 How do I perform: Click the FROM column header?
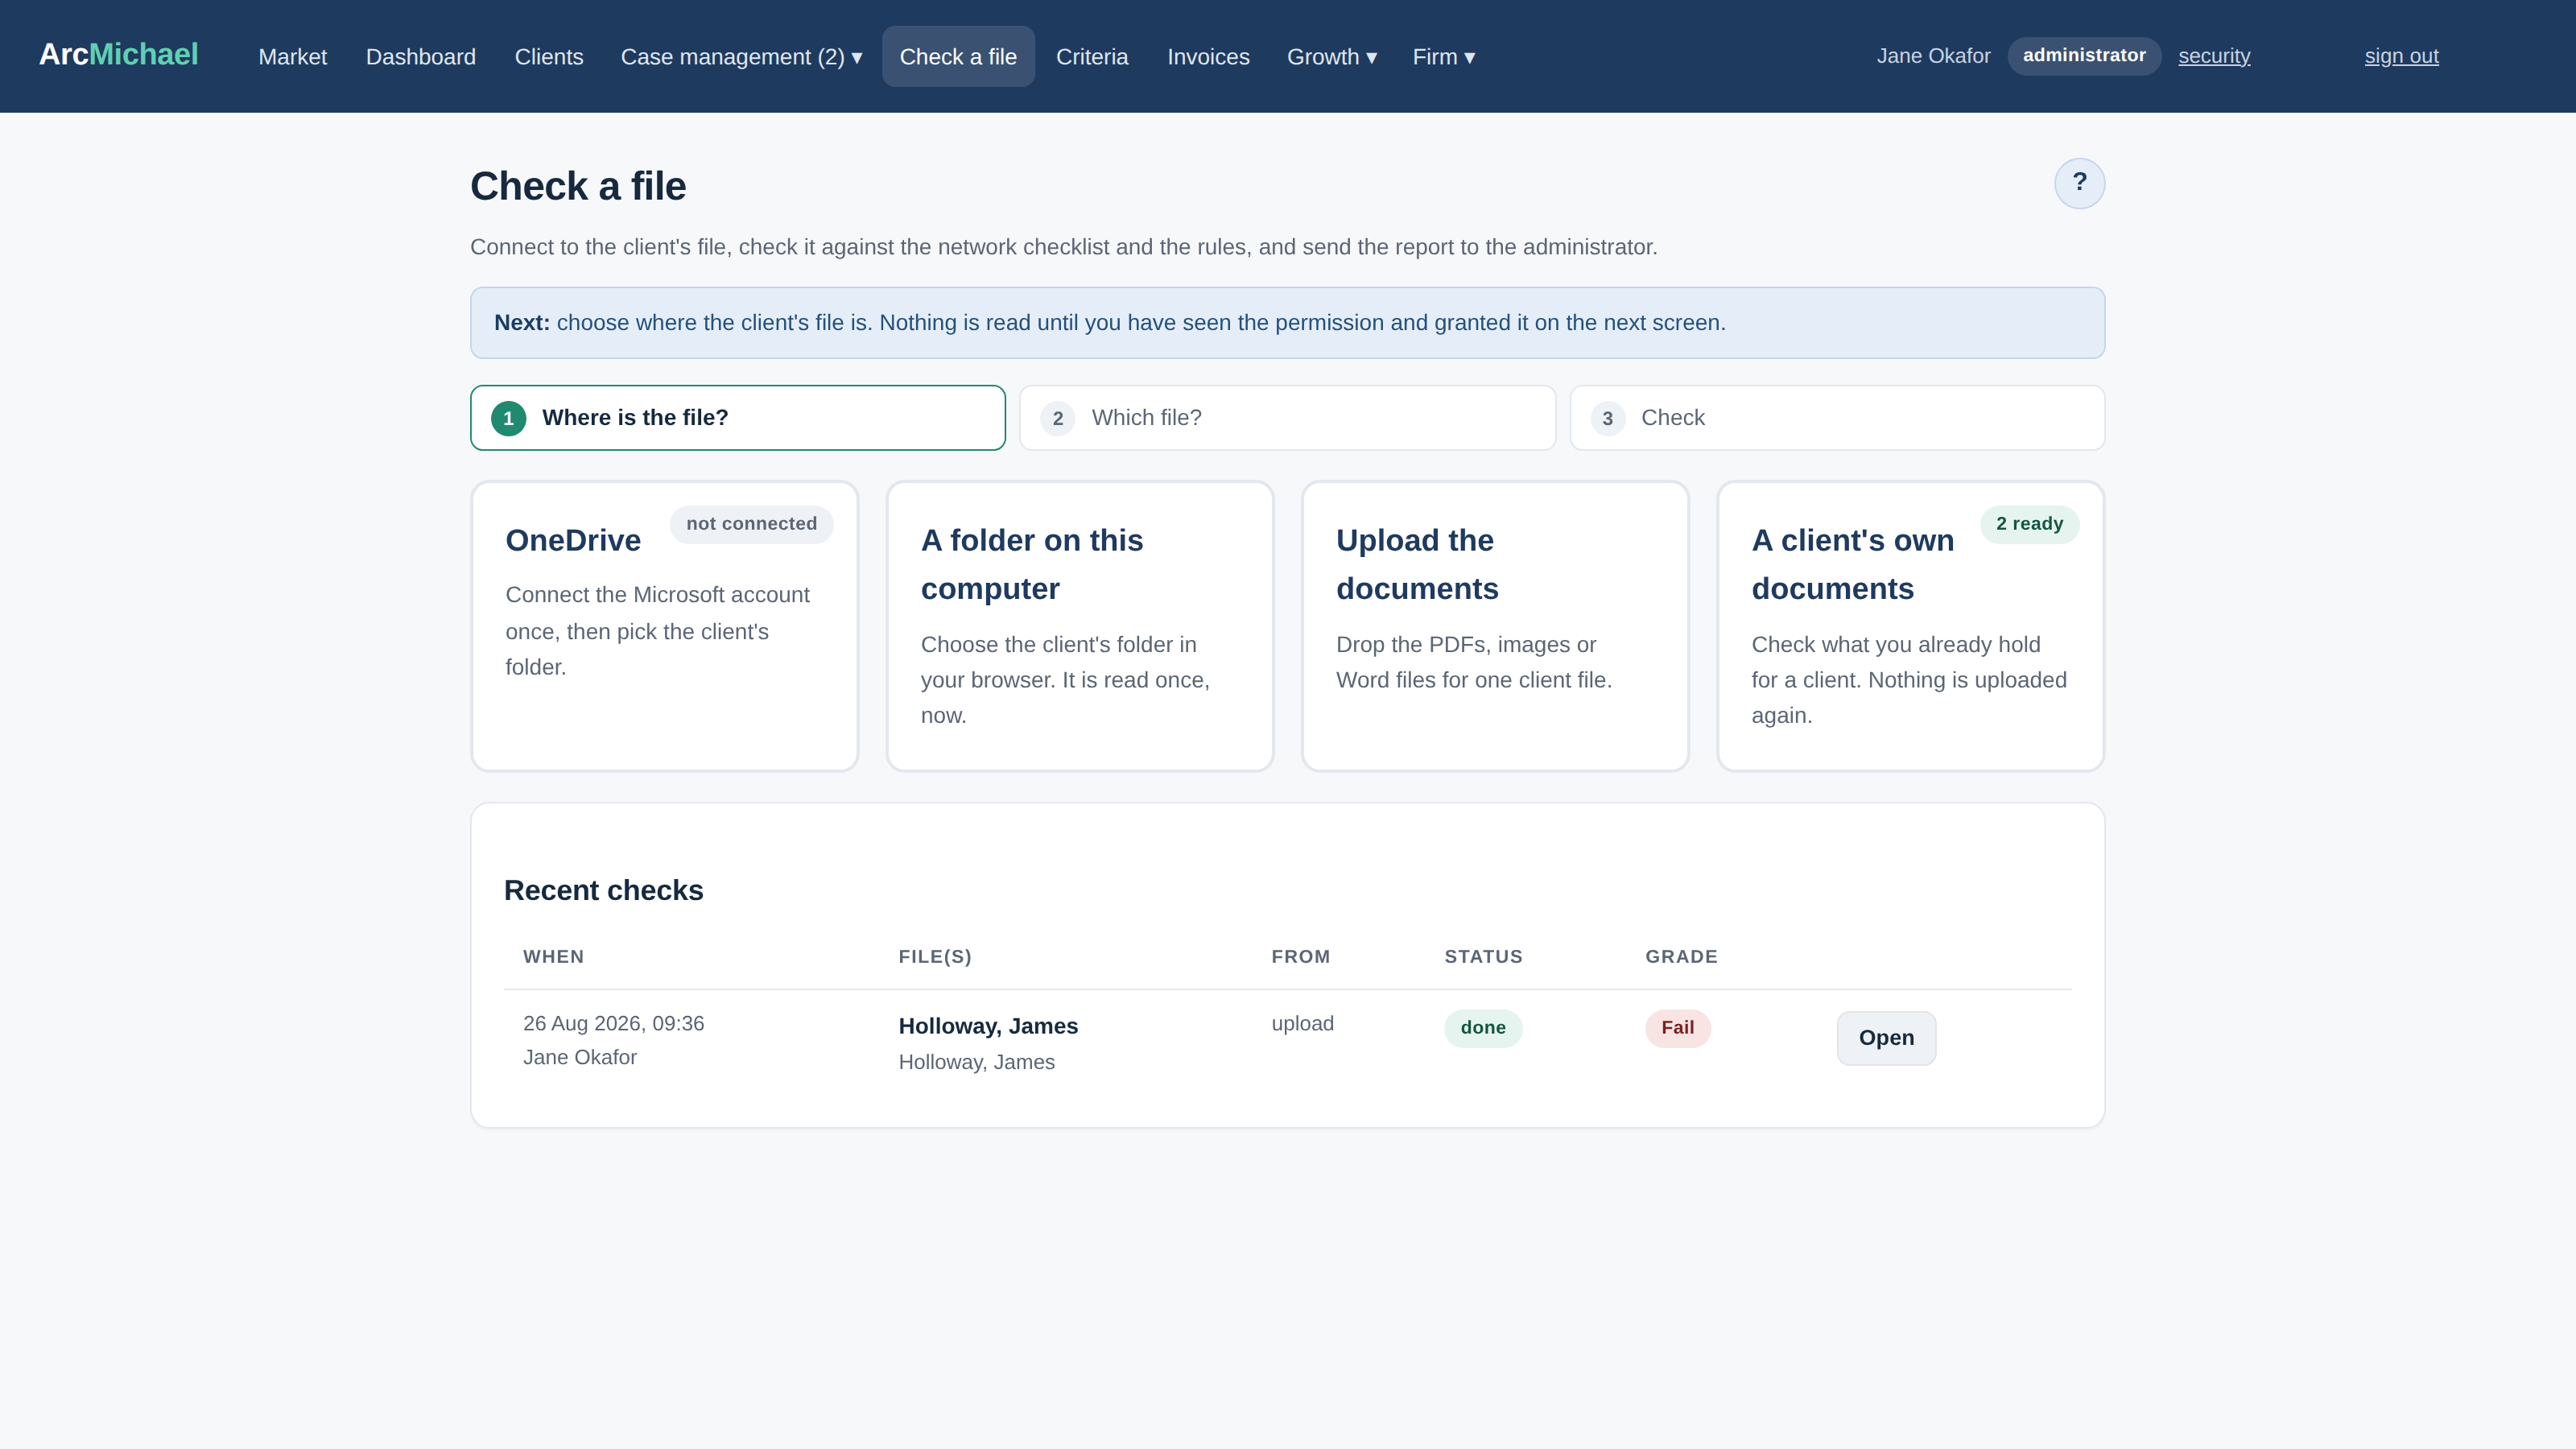tap(1300, 957)
